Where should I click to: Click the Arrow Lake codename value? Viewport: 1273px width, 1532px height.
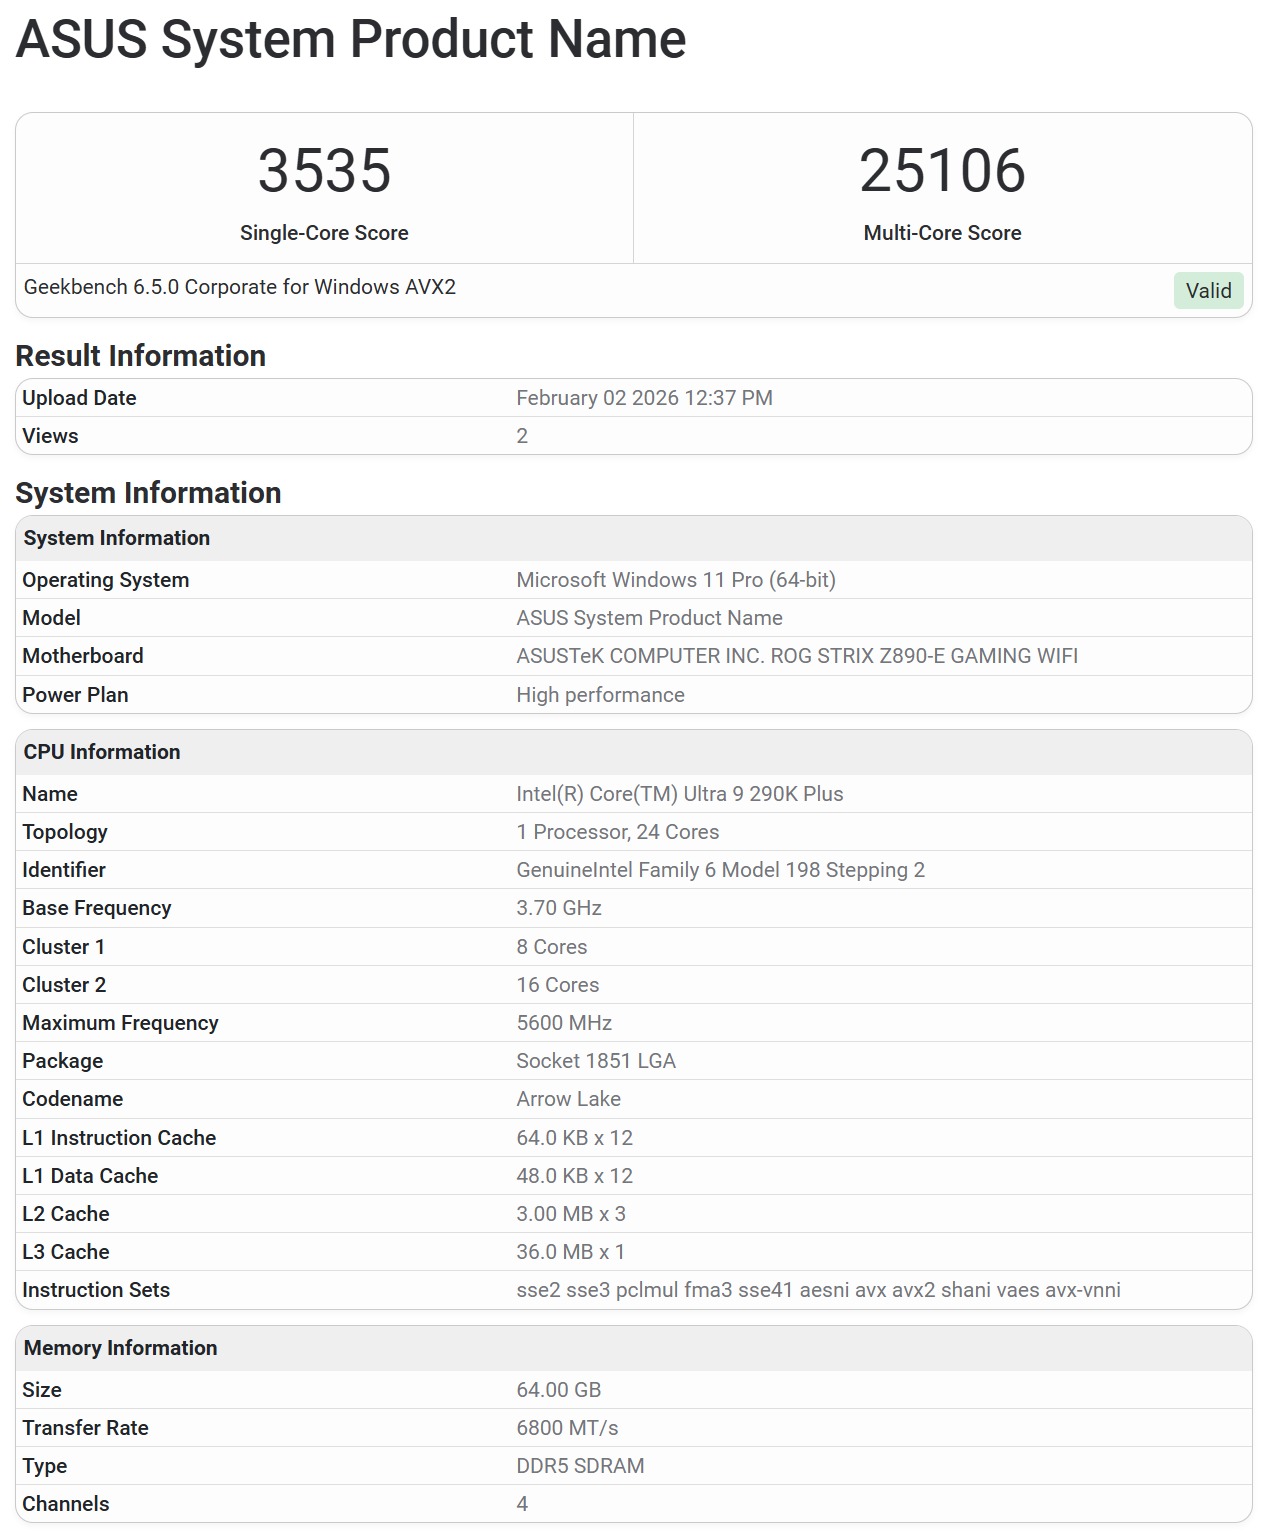[x=568, y=1099]
